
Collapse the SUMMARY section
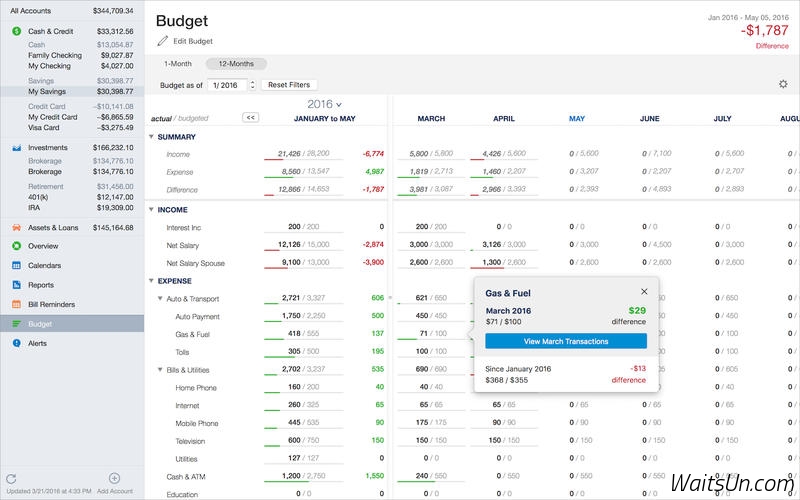(x=151, y=137)
